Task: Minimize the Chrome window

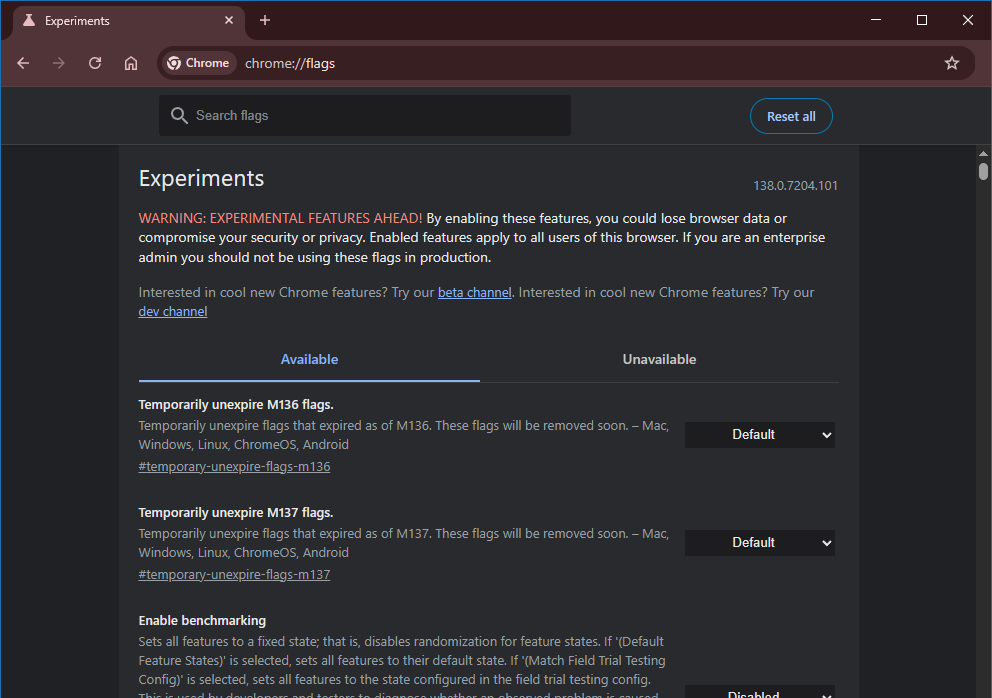Action: click(876, 20)
